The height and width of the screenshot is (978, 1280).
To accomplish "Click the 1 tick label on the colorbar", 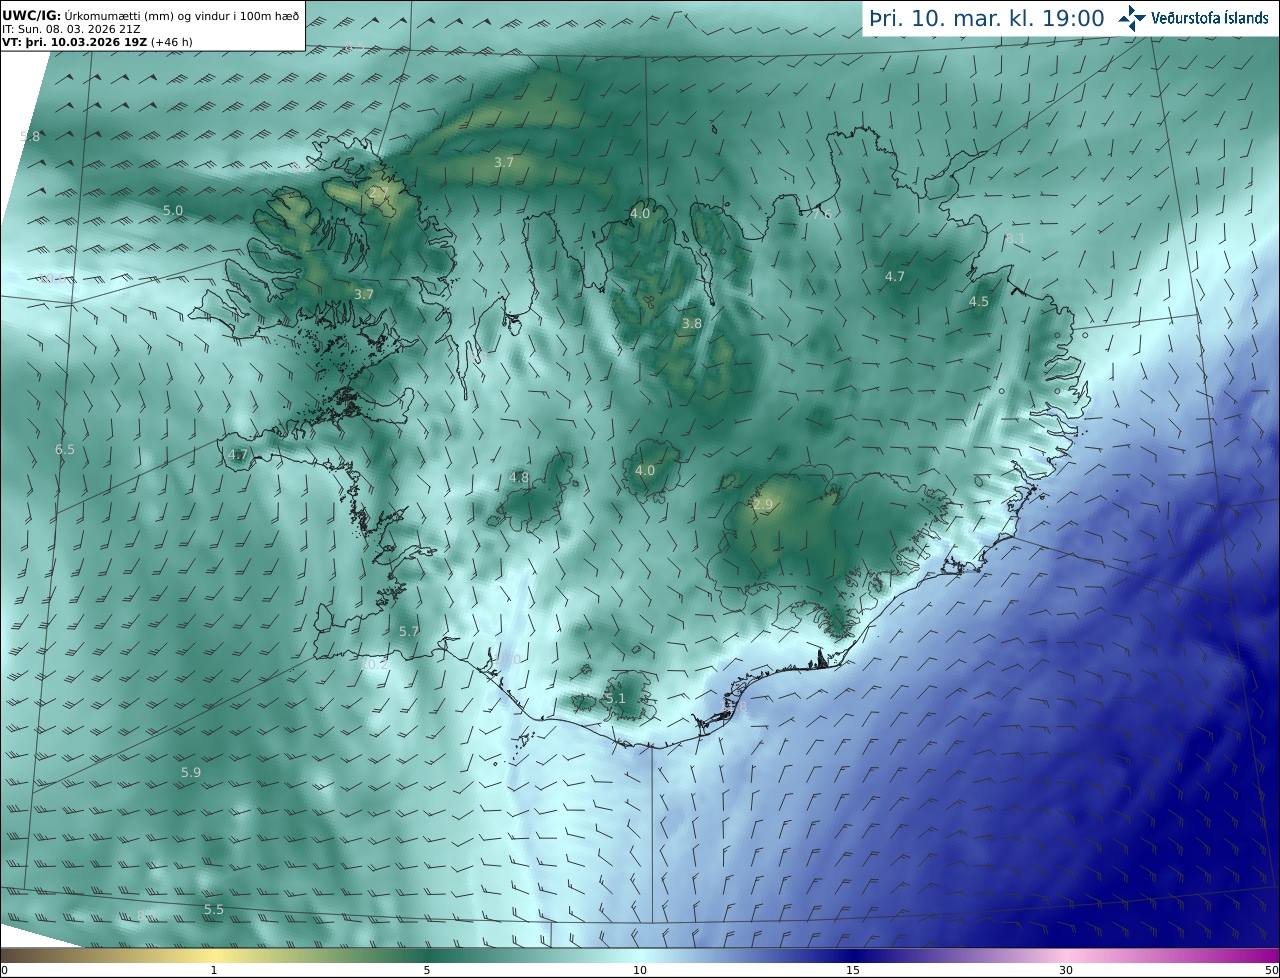I will 214,970.
